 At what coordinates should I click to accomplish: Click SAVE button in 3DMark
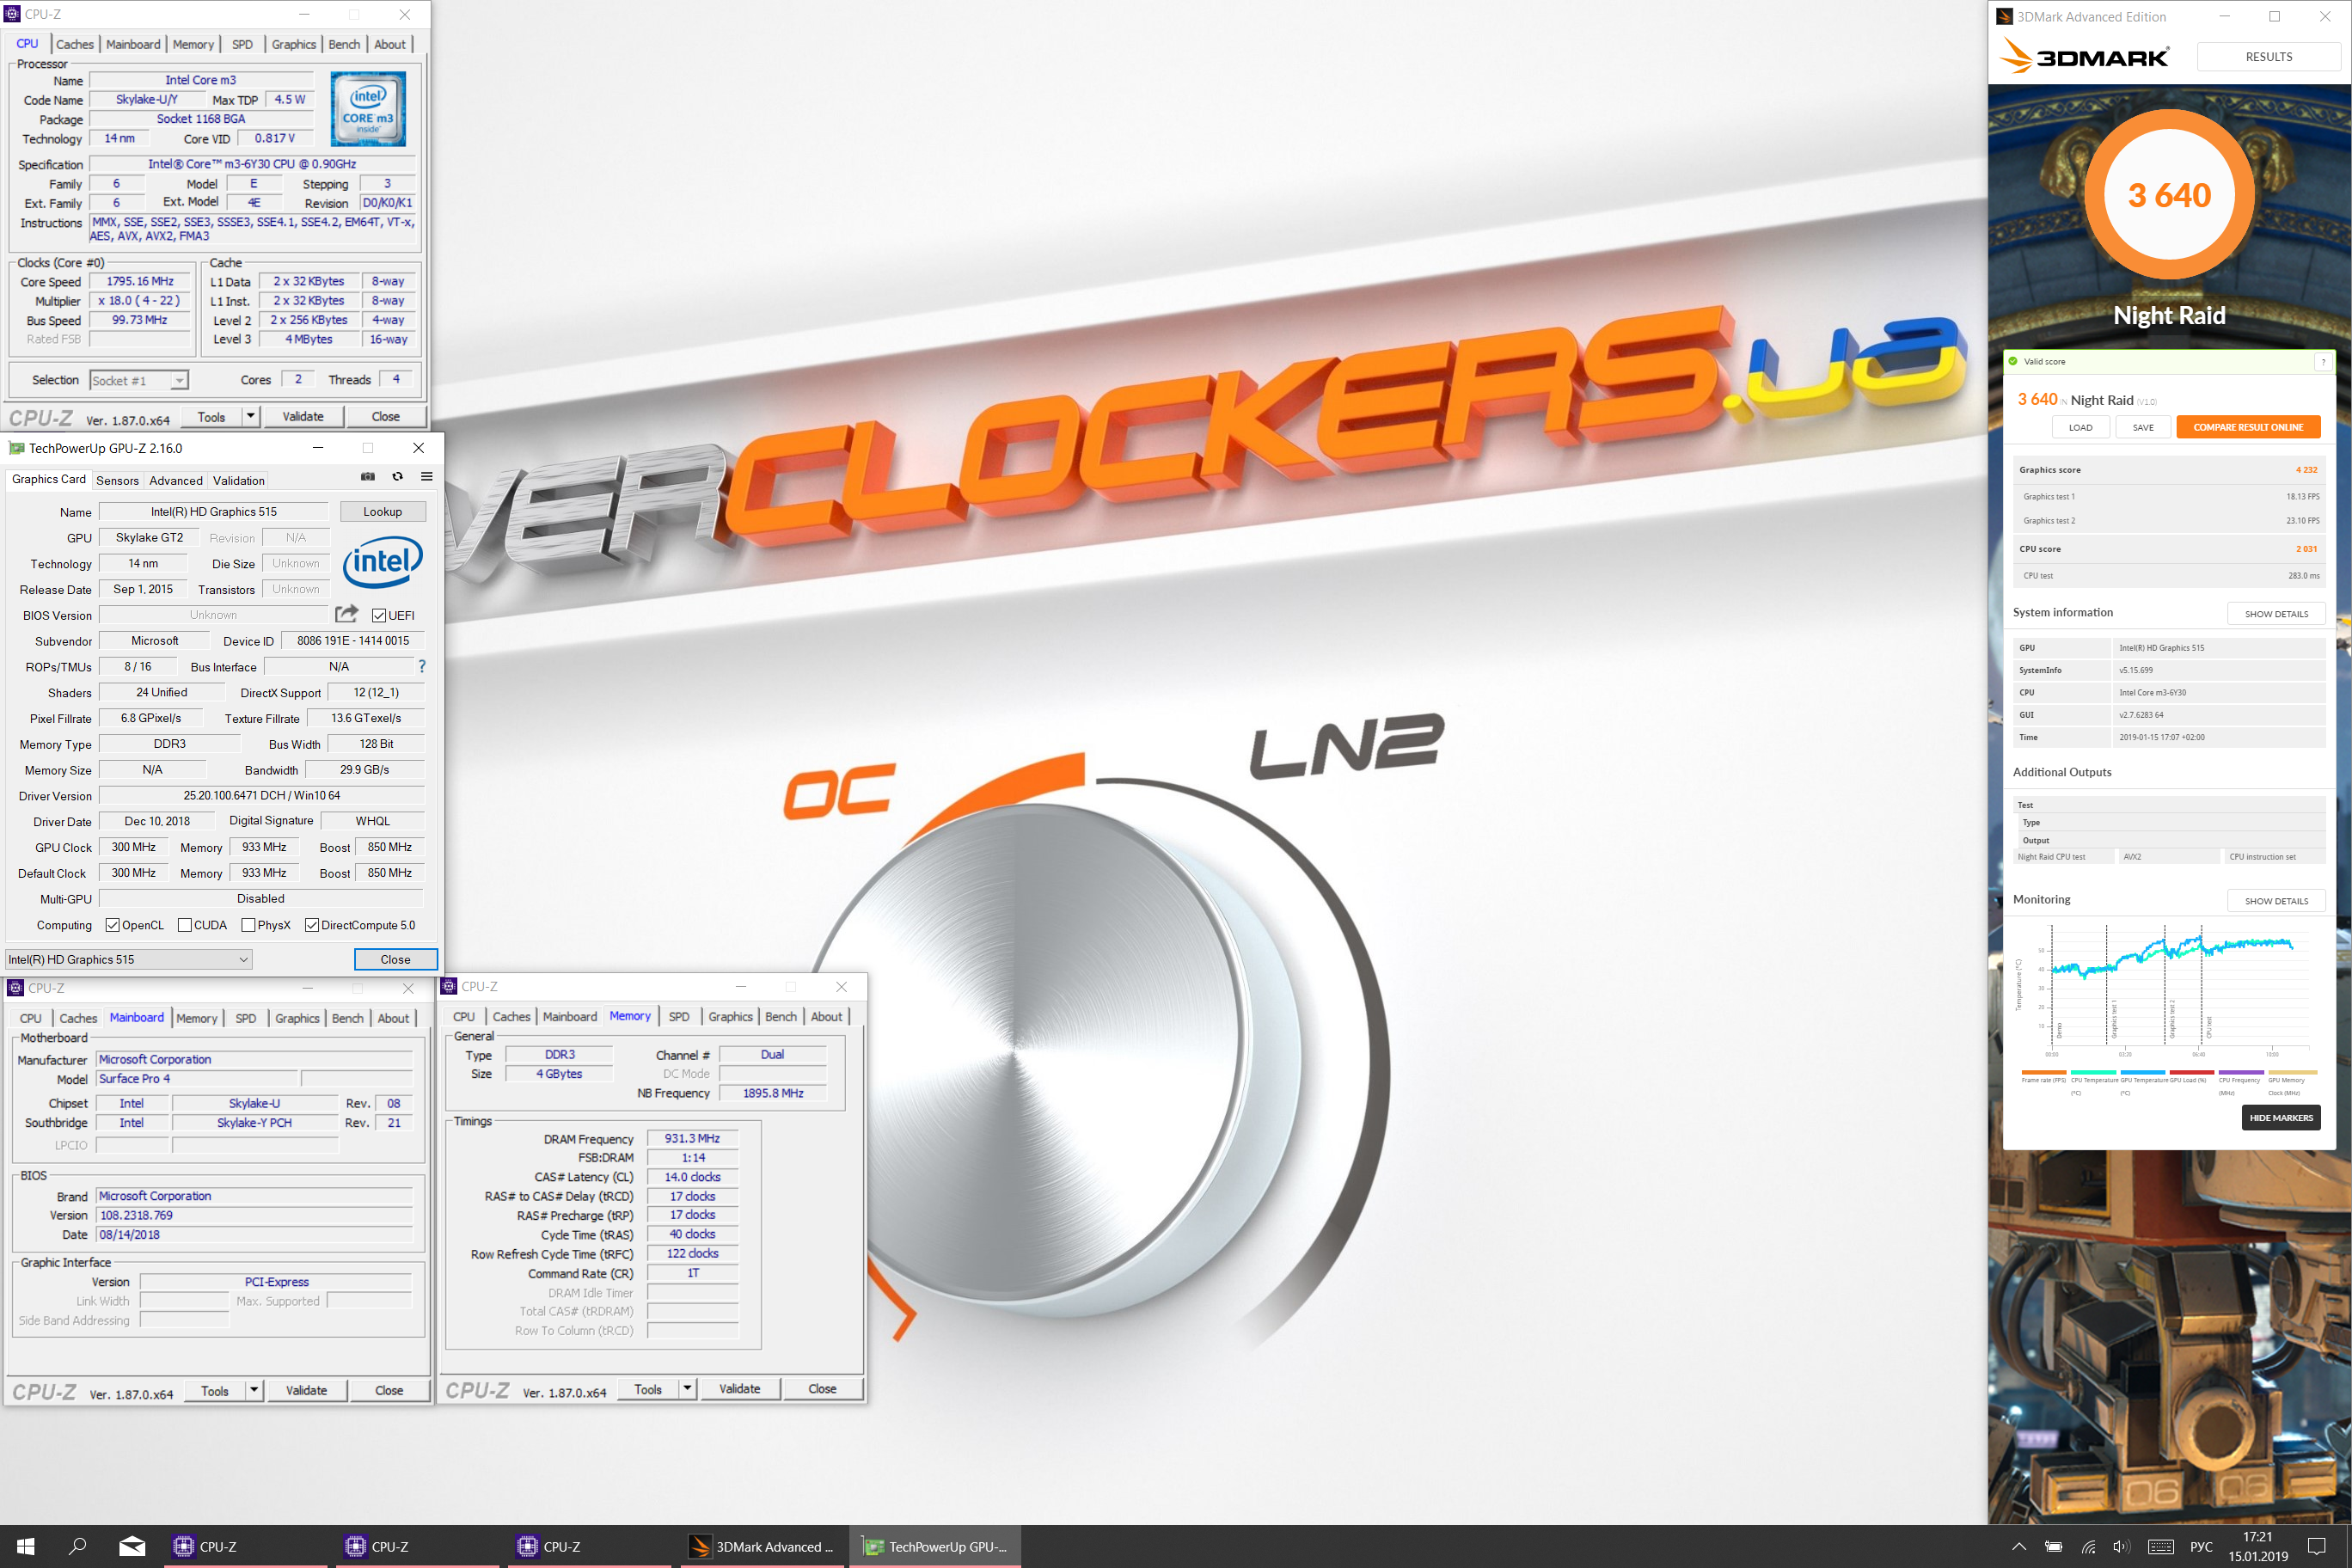click(x=2143, y=427)
